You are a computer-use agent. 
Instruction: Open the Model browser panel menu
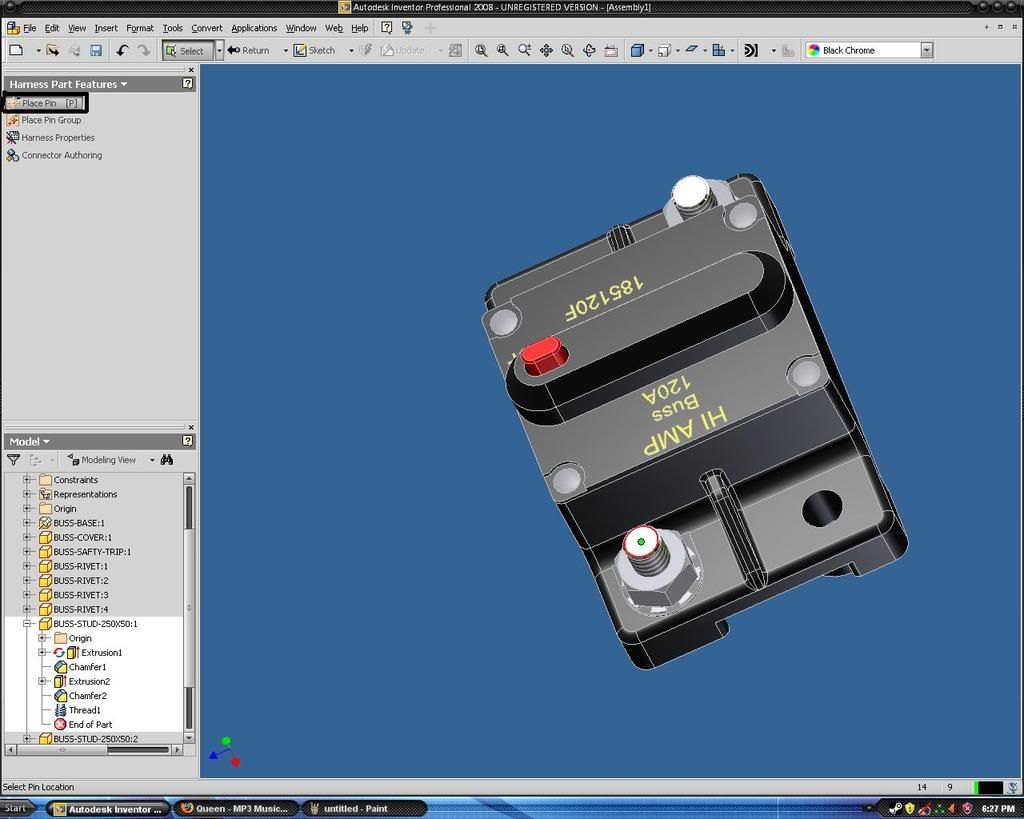coord(46,442)
